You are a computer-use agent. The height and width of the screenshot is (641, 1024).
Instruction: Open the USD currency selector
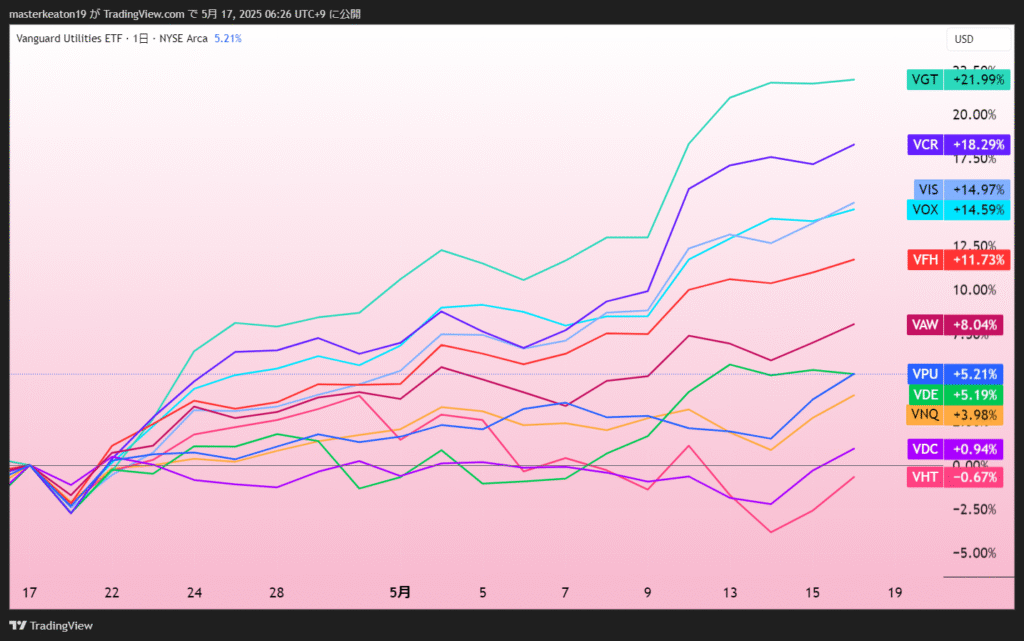(x=978, y=39)
